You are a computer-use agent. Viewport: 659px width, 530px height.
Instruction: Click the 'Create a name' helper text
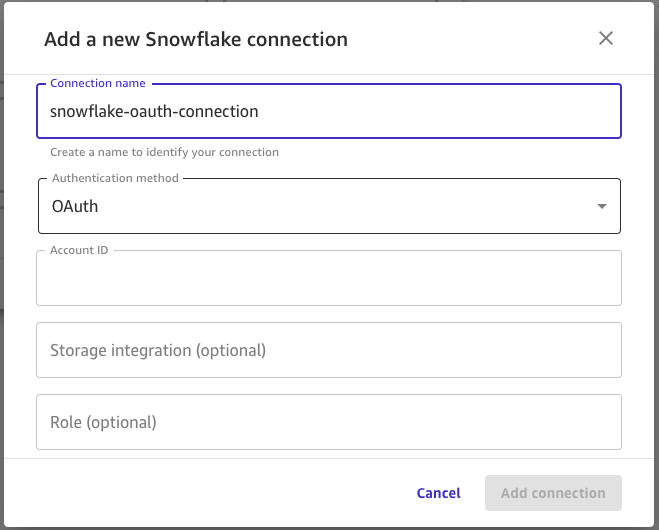point(164,152)
